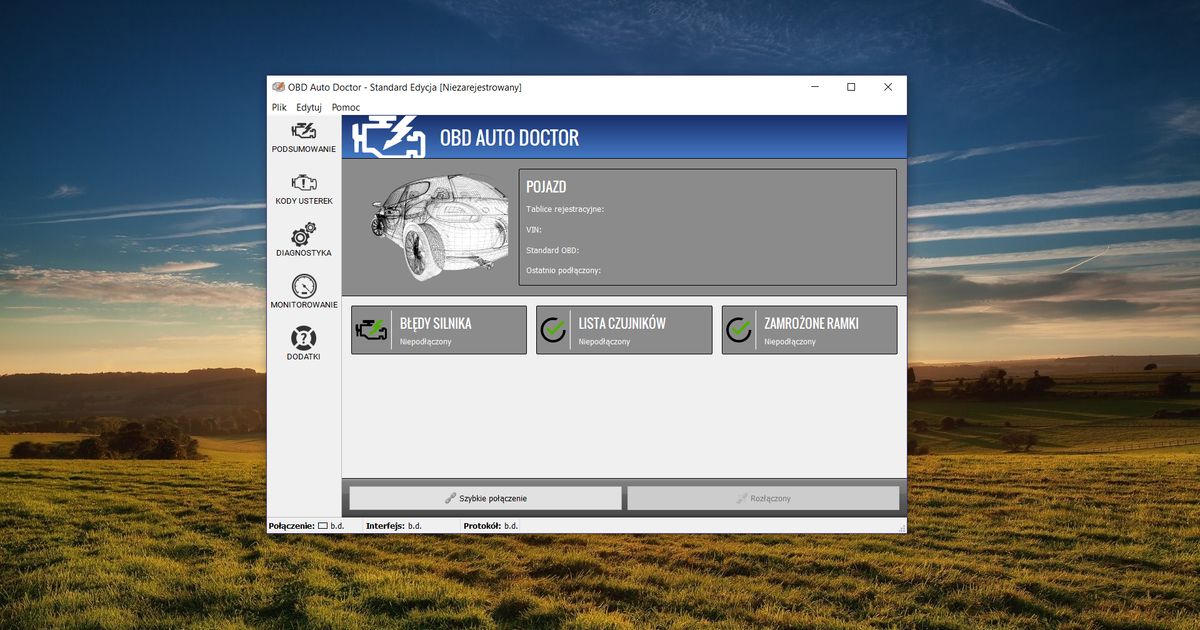The height and width of the screenshot is (630, 1200).
Task: Open Monitorowanie gauge icon
Action: pos(304,286)
